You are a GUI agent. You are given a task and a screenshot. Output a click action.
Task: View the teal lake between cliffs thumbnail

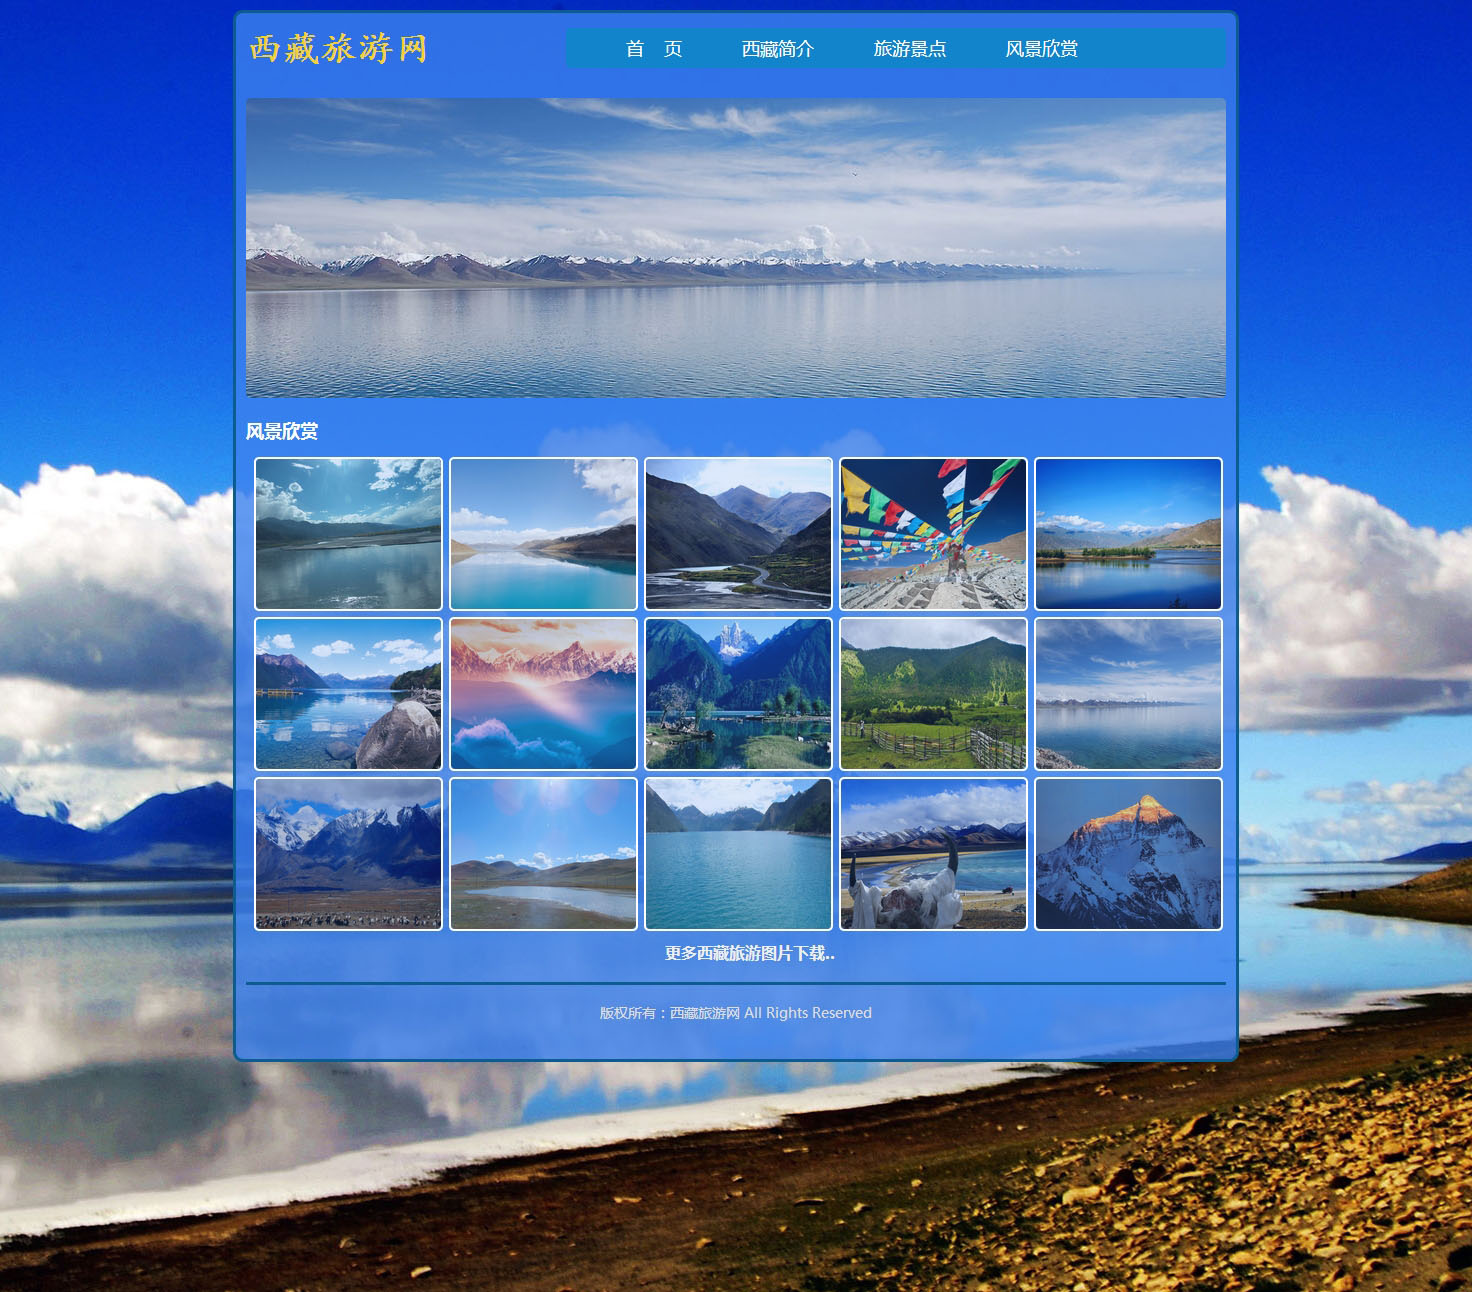point(738,854)
